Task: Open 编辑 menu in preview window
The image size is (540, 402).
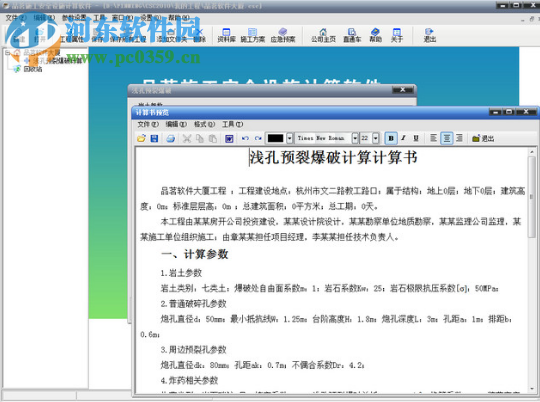Action: point(176,124)
